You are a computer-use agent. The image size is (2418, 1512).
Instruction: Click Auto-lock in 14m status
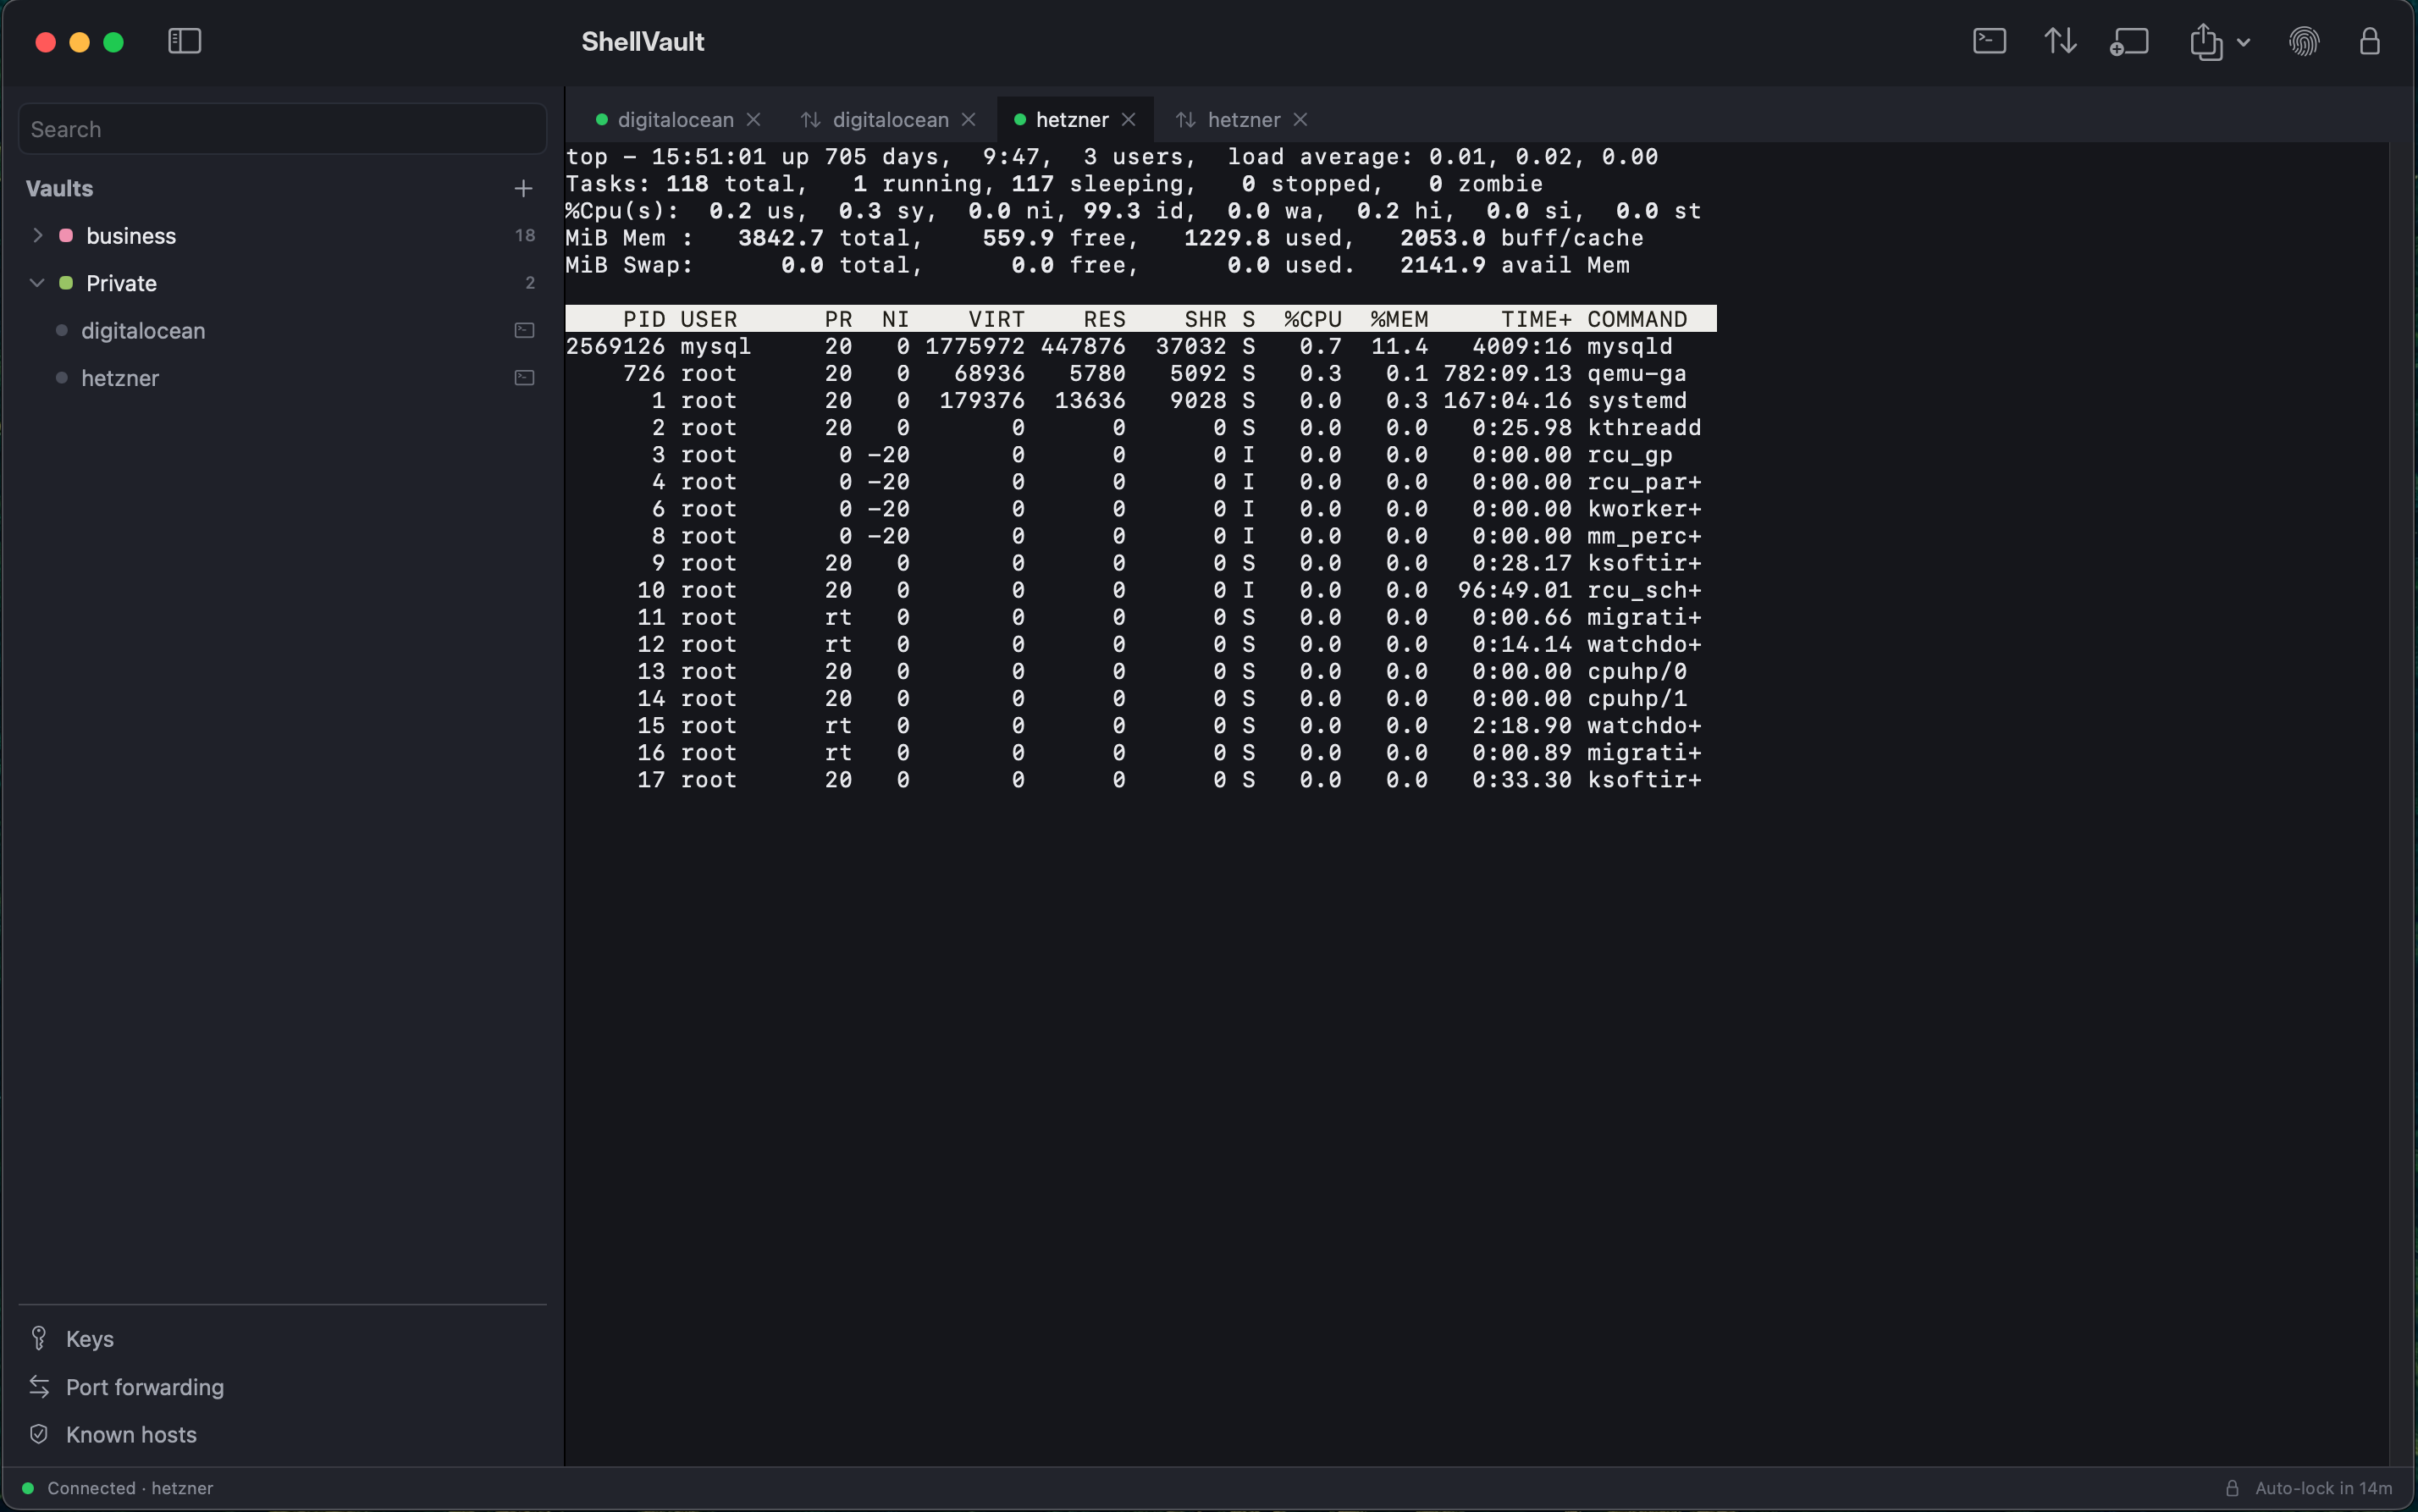pyautogui.click(x=2323, y=1488)
